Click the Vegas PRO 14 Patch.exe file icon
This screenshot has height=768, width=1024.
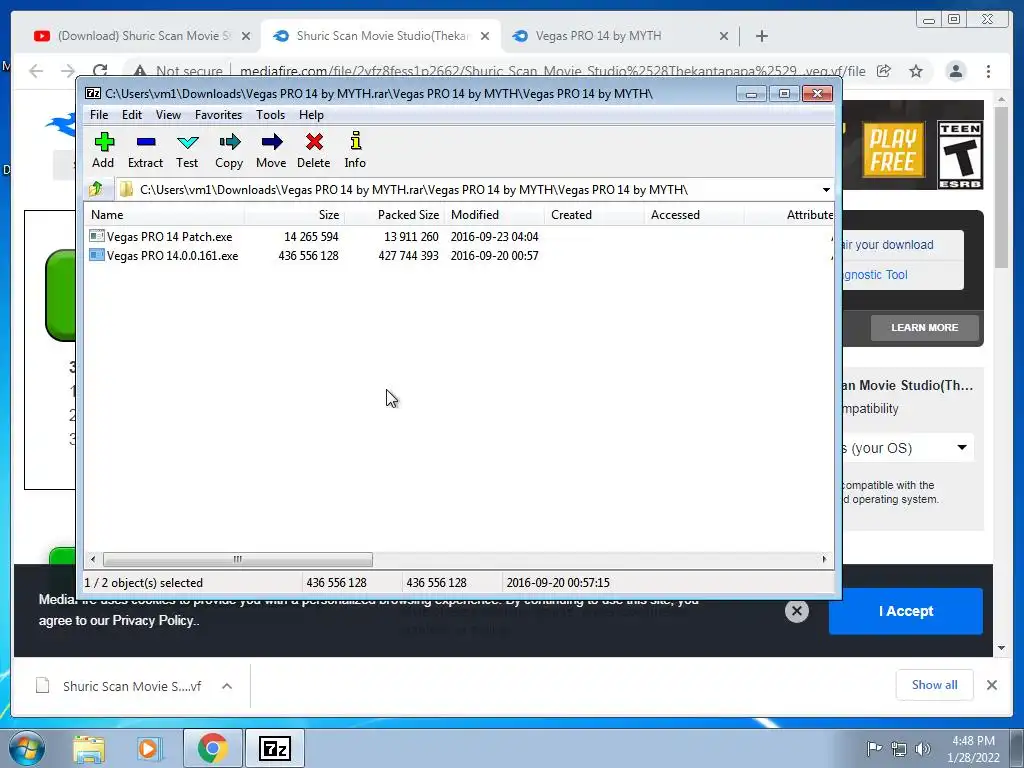[x=97, y=236]
